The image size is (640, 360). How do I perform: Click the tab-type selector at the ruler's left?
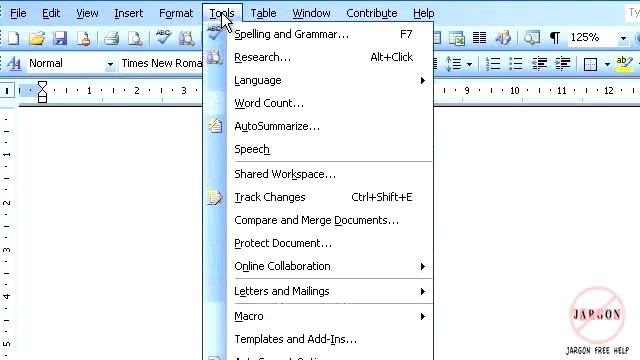pos(7,91)
